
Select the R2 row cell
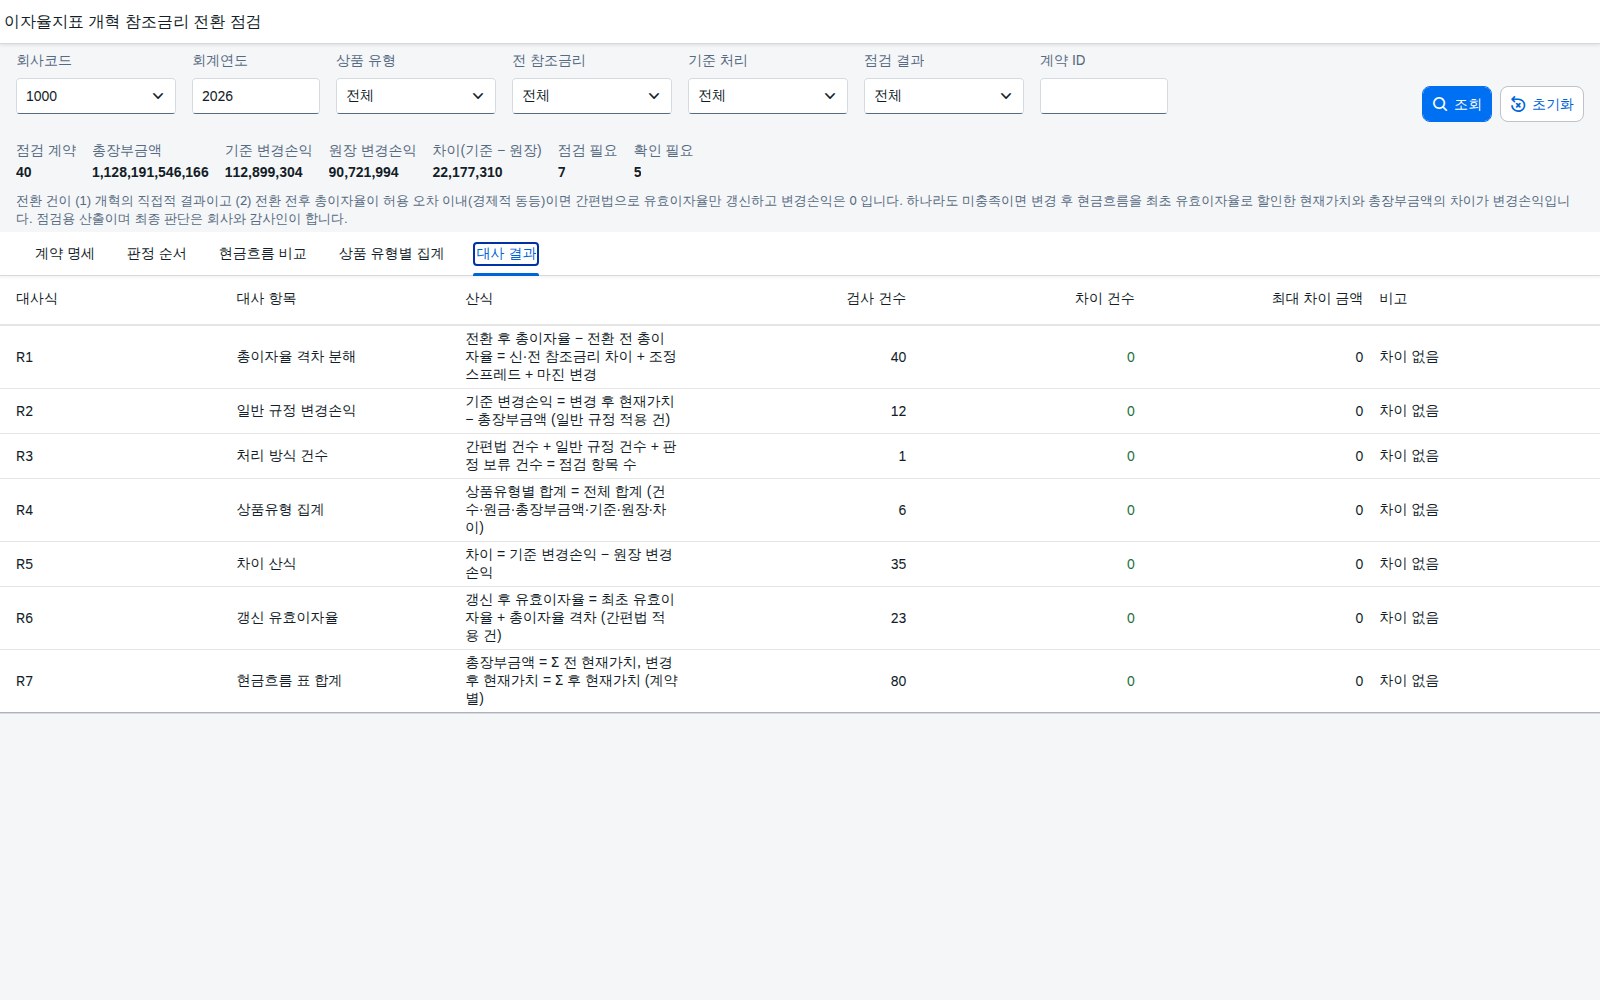25,411
